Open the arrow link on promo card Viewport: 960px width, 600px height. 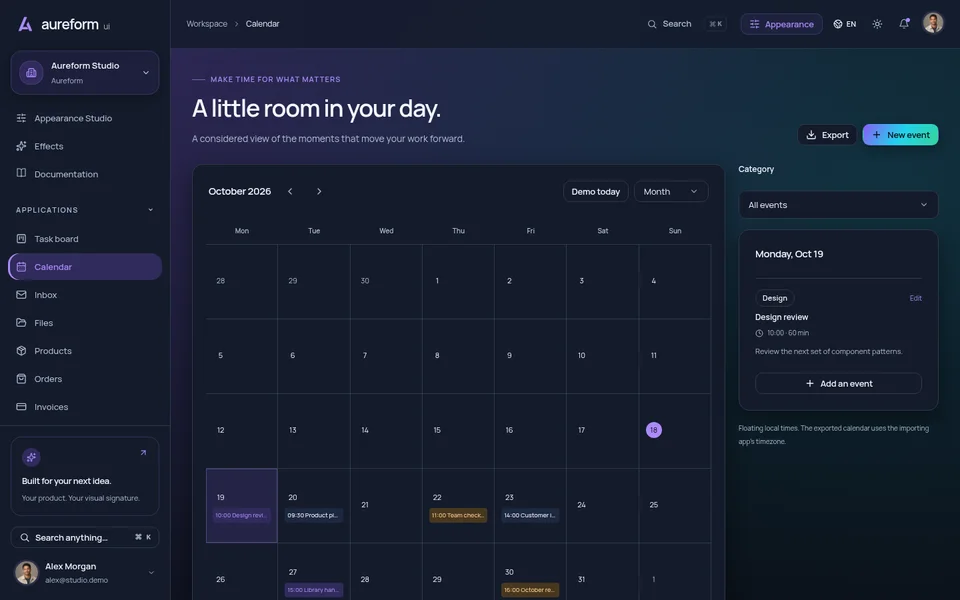pos(143,453)
